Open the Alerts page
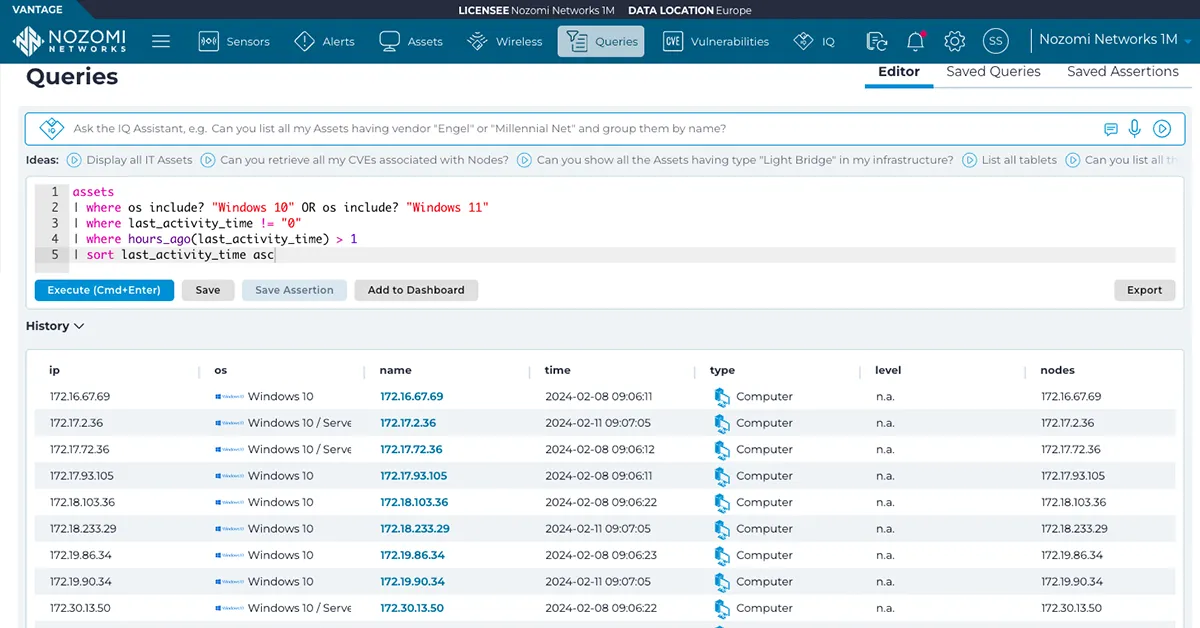Image resolution: width=1200 pixels, height=628 pixels. pos(325,41)
